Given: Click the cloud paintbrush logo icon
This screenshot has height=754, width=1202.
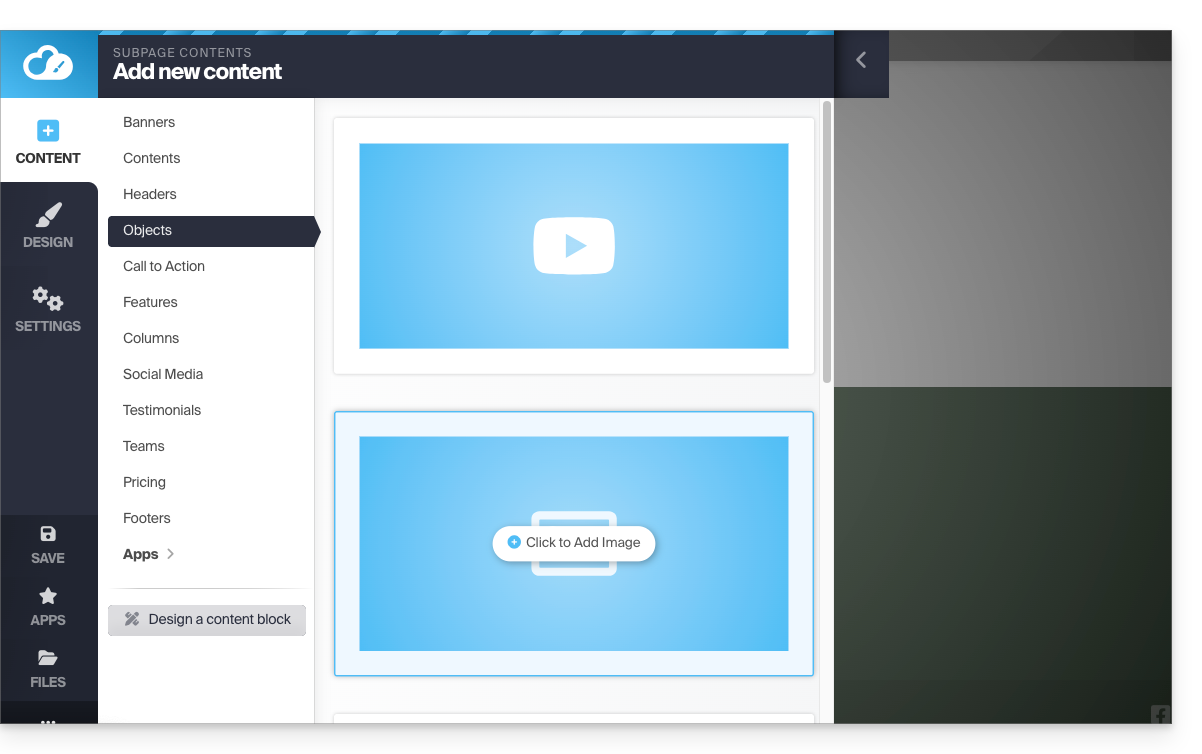Looking at the screenshot, I should point(48,64).
